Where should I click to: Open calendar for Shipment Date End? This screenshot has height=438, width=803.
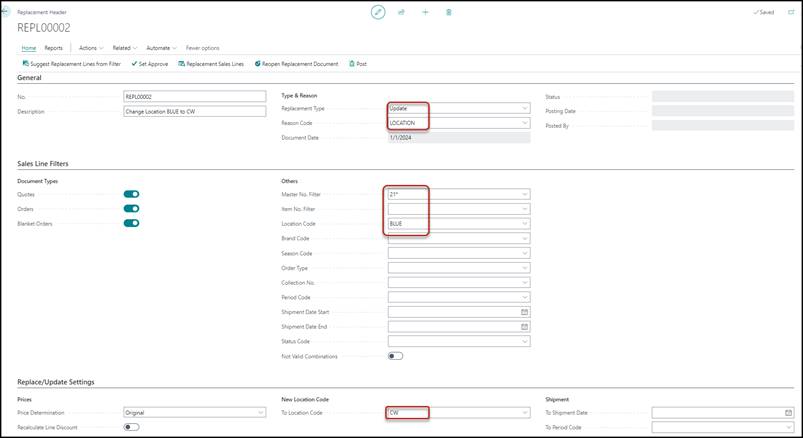524,326
